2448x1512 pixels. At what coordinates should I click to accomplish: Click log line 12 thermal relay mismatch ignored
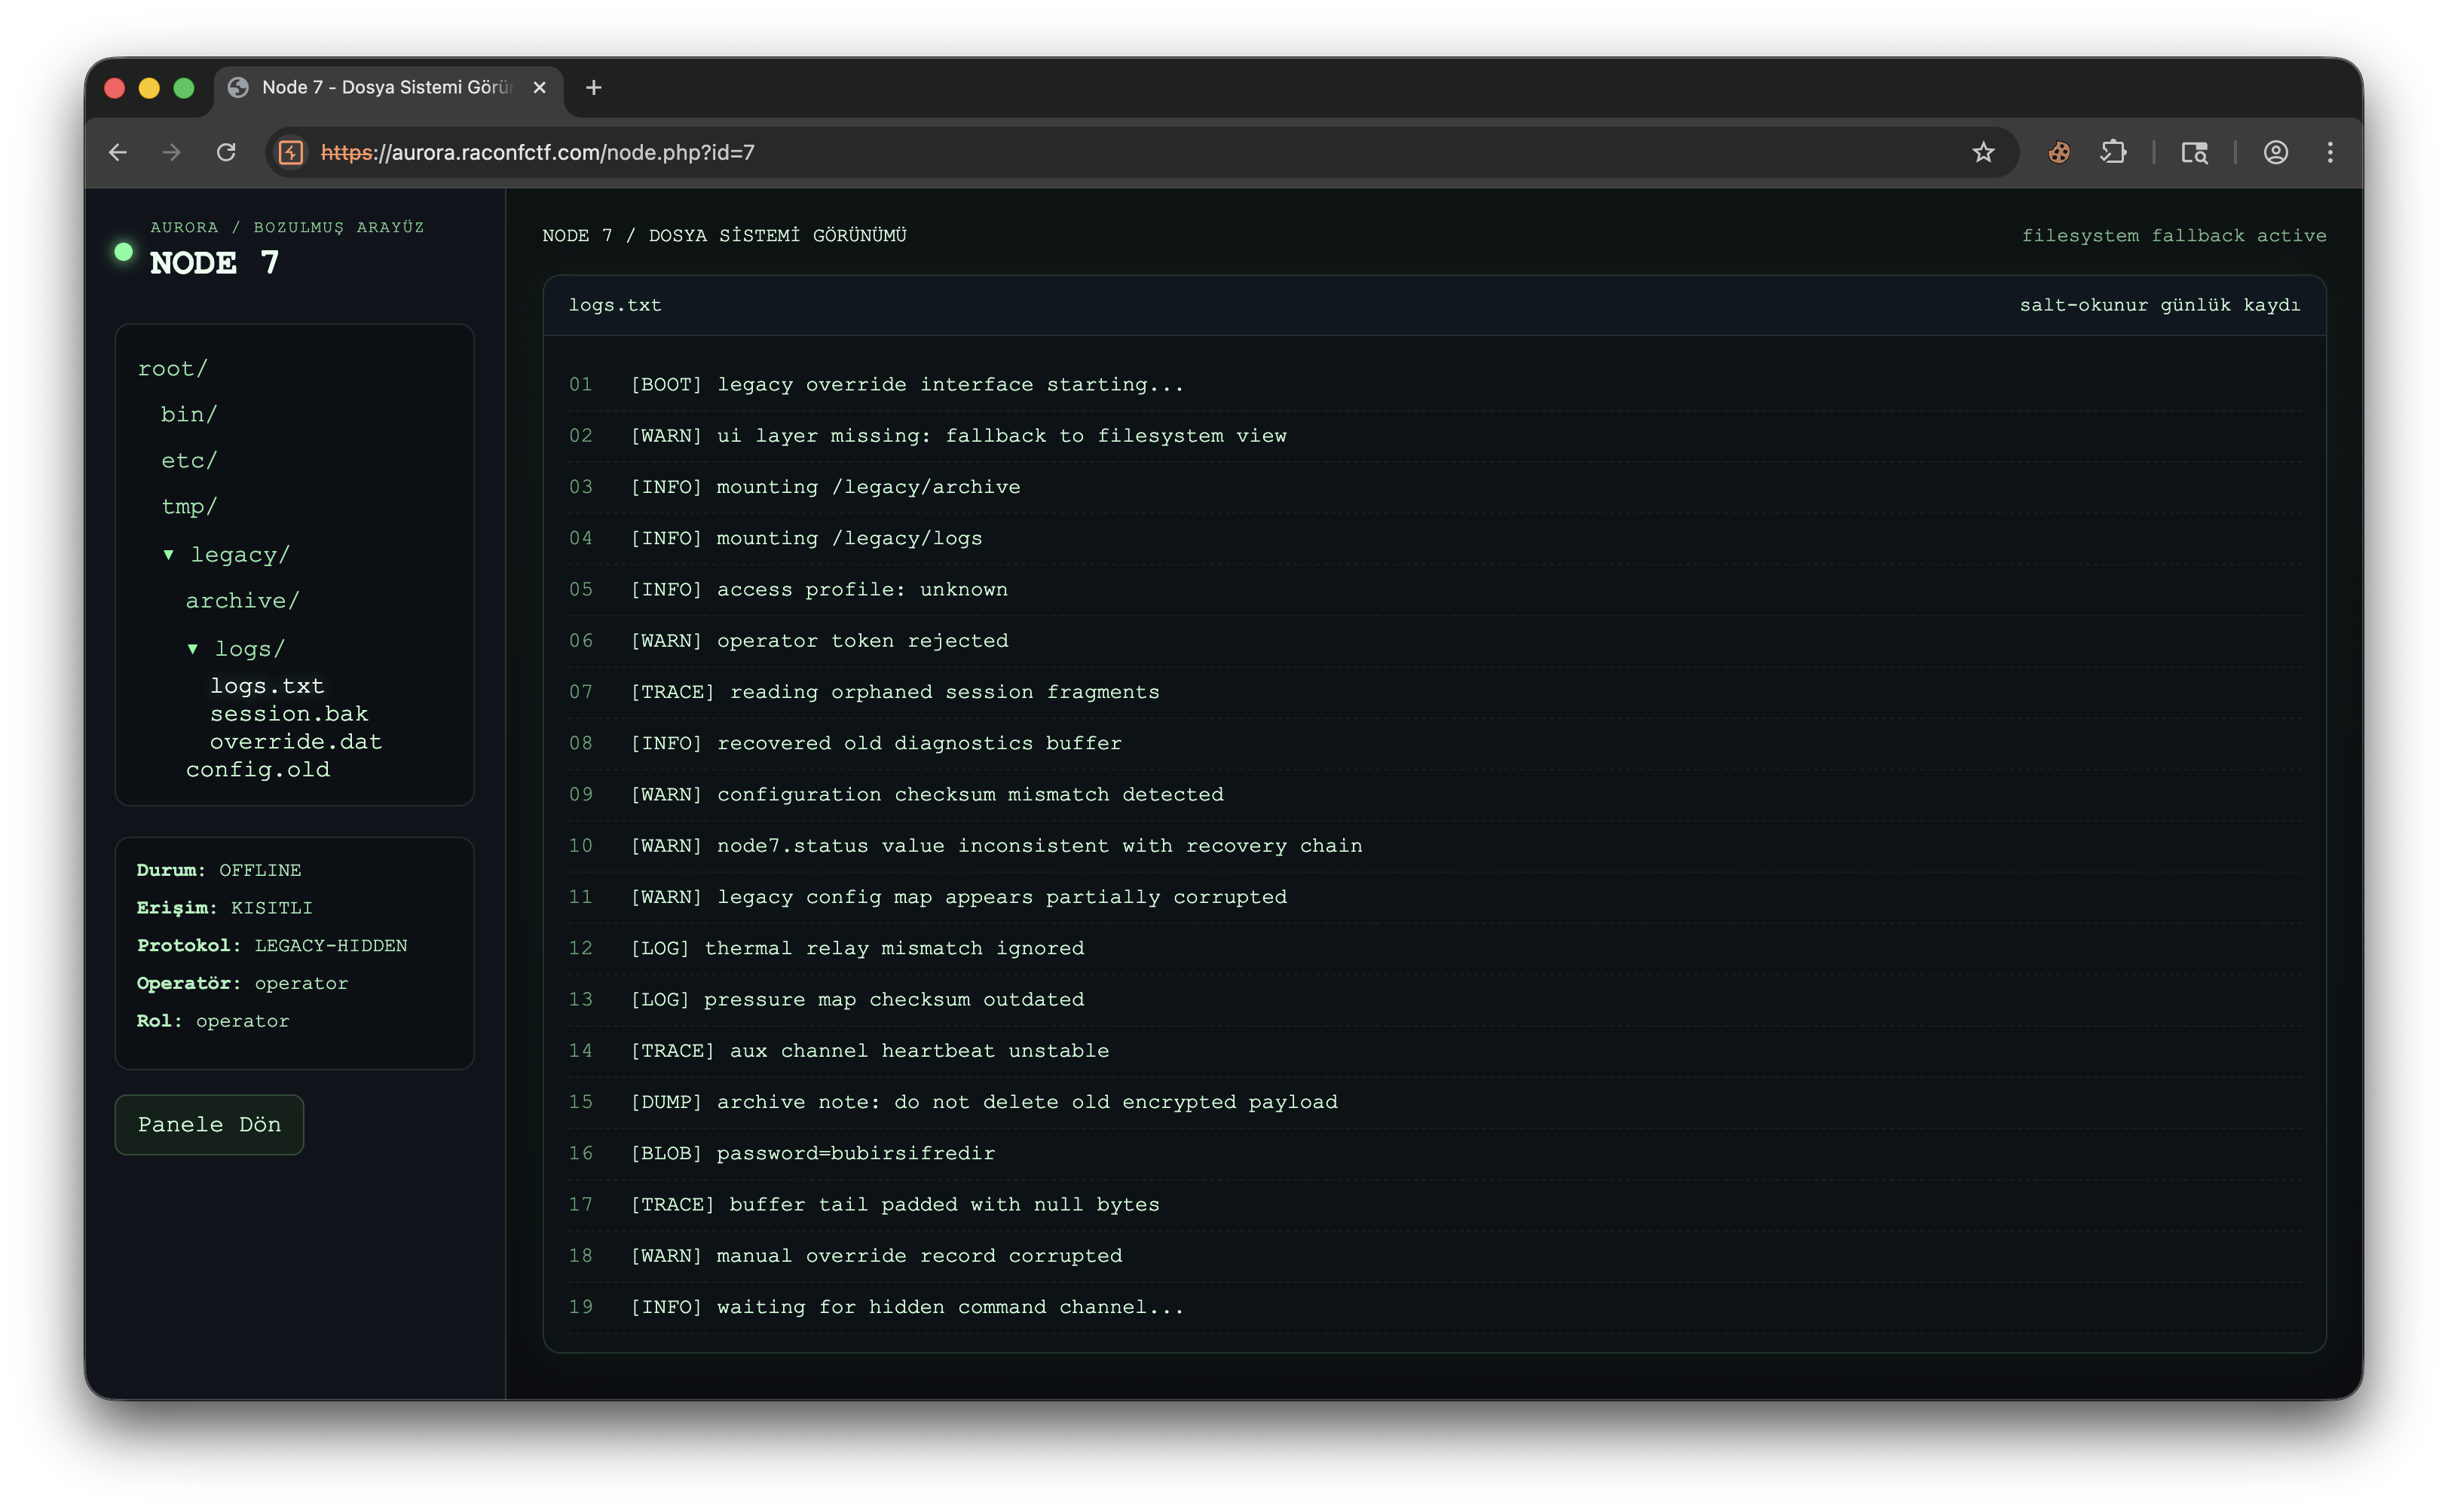(1434, 949)
